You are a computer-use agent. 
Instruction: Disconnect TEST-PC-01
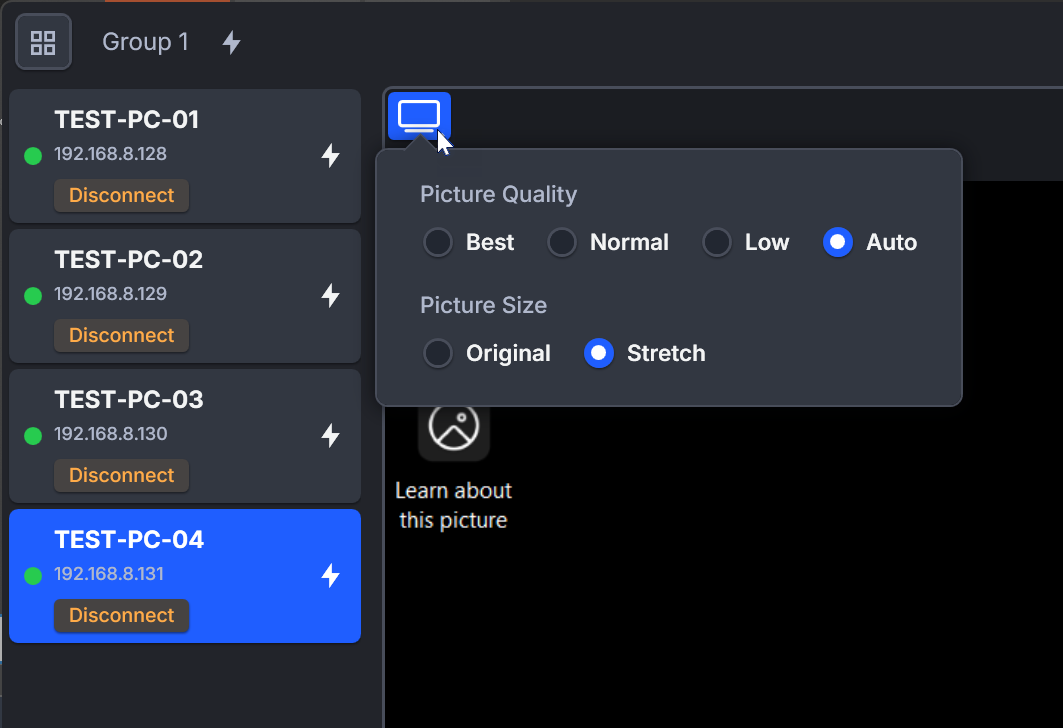click(121, 195)
